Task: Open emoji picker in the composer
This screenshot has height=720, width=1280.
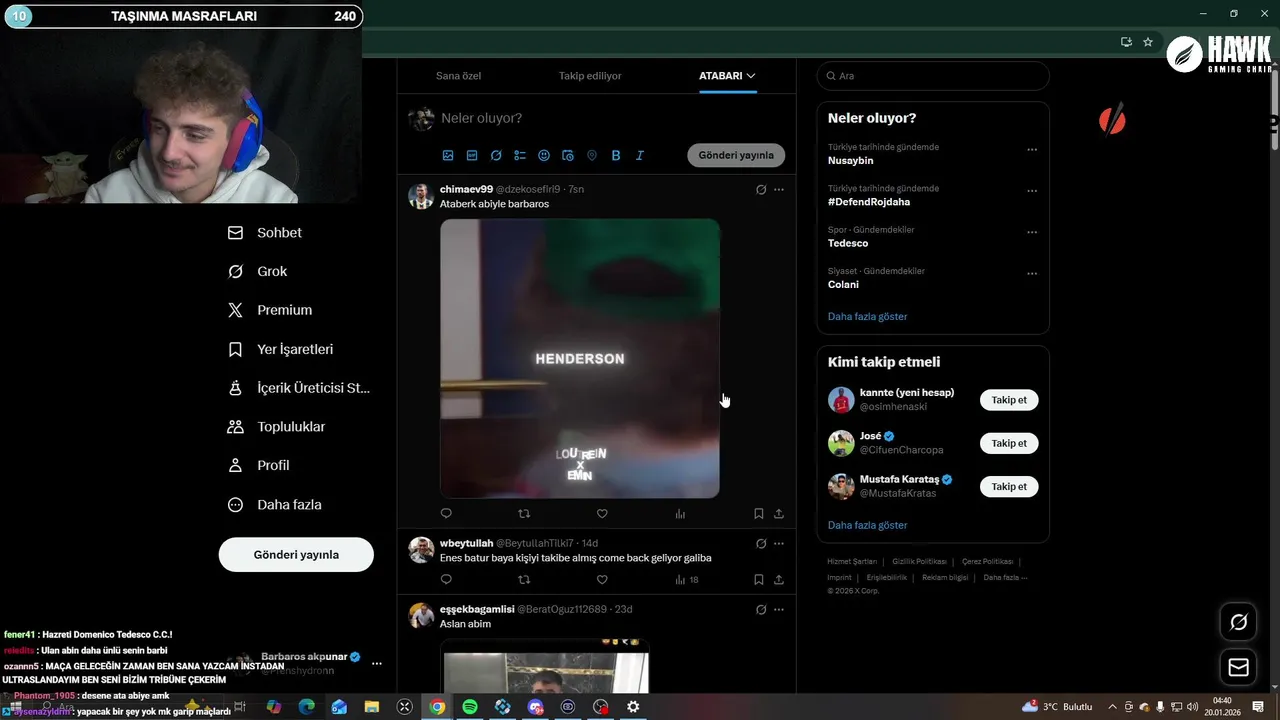Action: [x=544, y=156]
